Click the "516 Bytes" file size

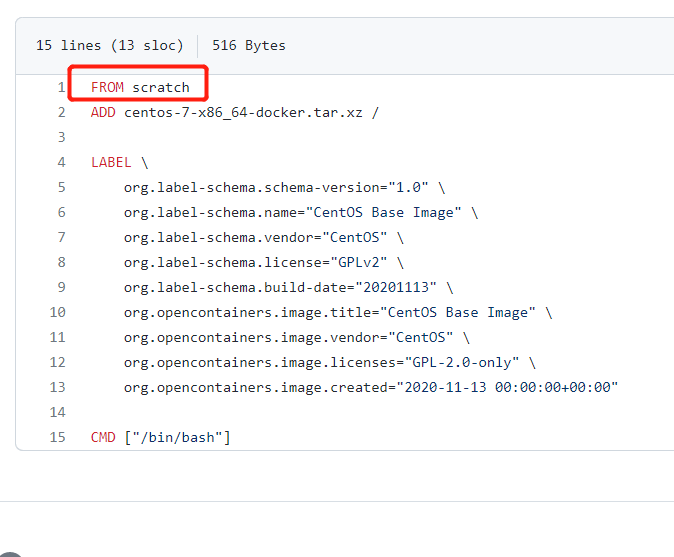coord(248,45)
